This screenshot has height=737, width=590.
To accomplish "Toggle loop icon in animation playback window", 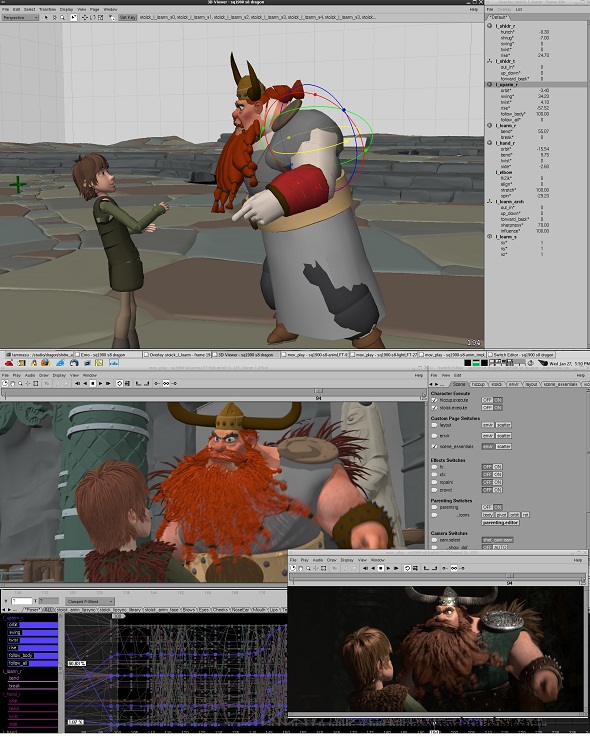I will pos(119,384).
